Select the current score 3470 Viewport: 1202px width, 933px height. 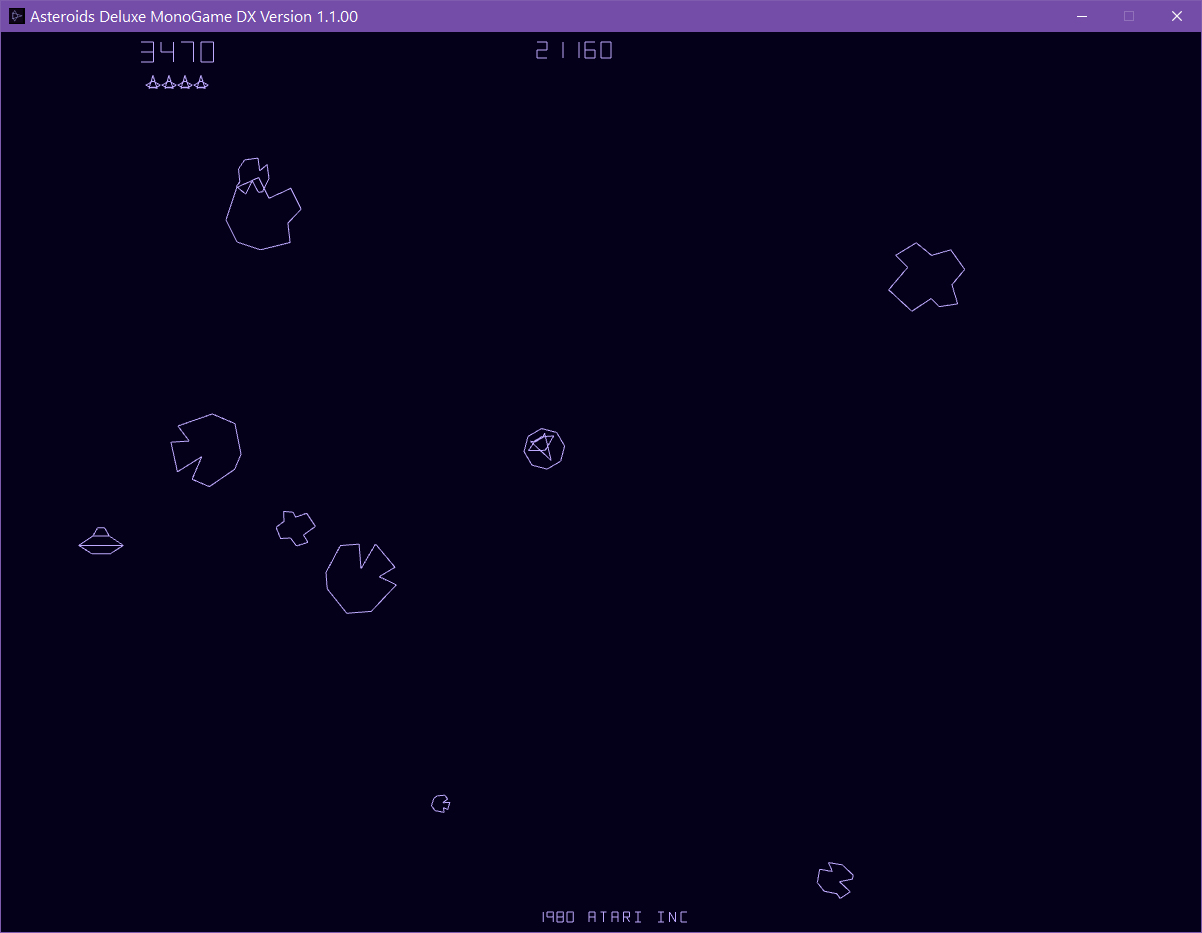(x=177, y=50)
